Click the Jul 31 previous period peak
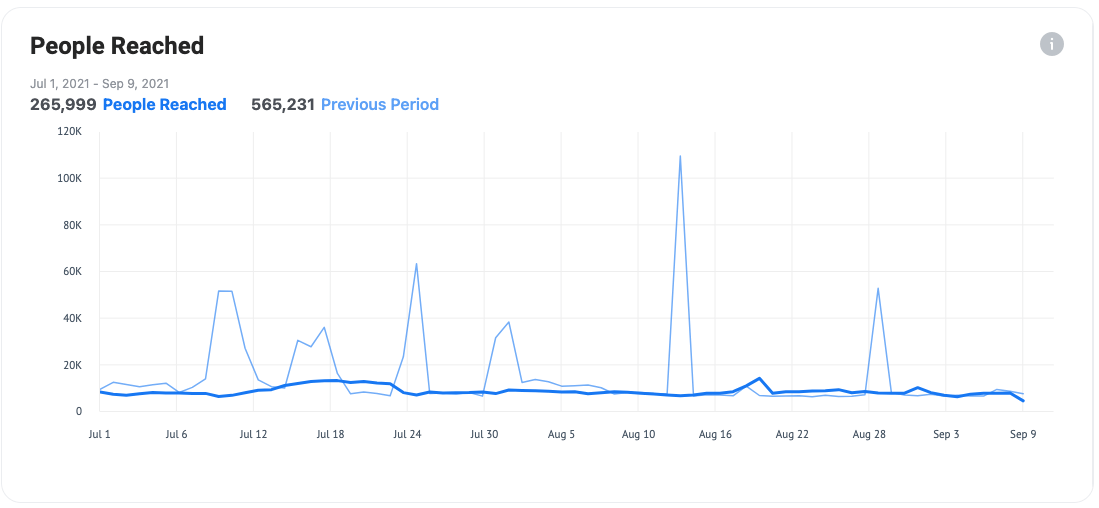Image resolution: width=1099 pixels, height=508 pixels. click(x=508, y=322)
